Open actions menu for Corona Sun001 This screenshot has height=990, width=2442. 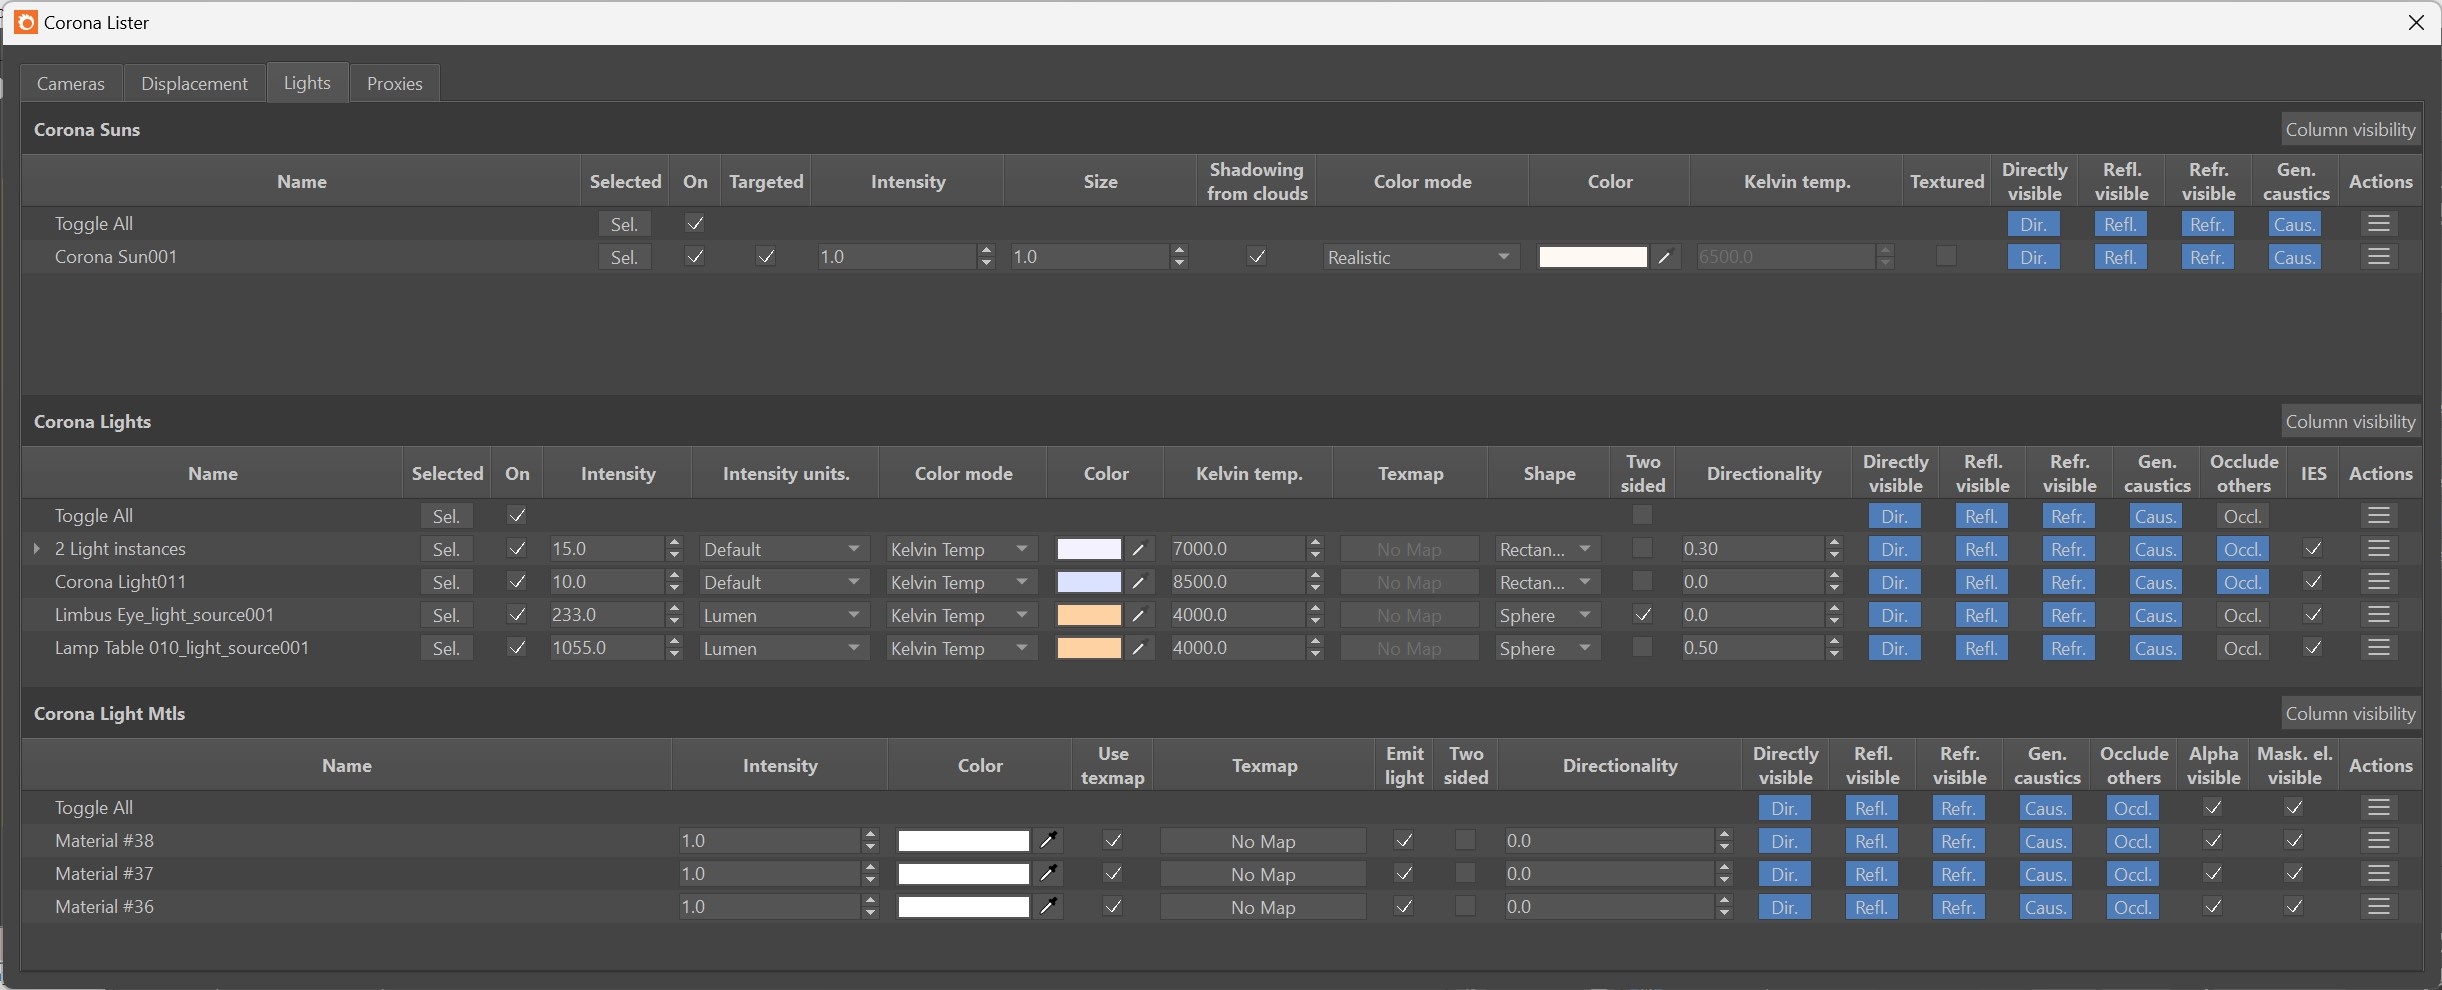coord(2379,257)
